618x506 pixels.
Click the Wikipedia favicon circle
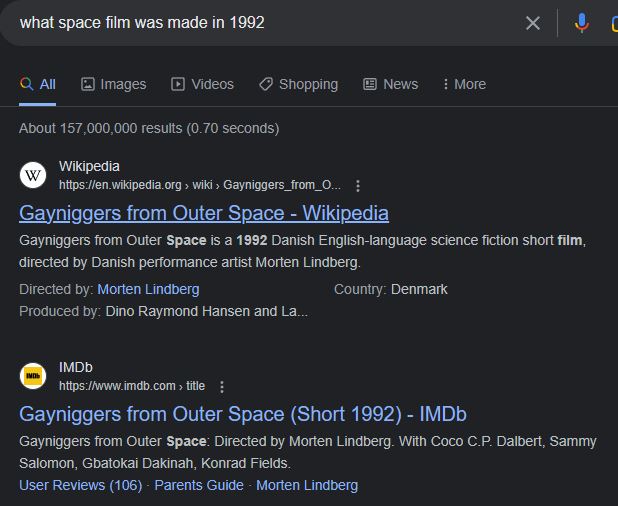point(33,175)
